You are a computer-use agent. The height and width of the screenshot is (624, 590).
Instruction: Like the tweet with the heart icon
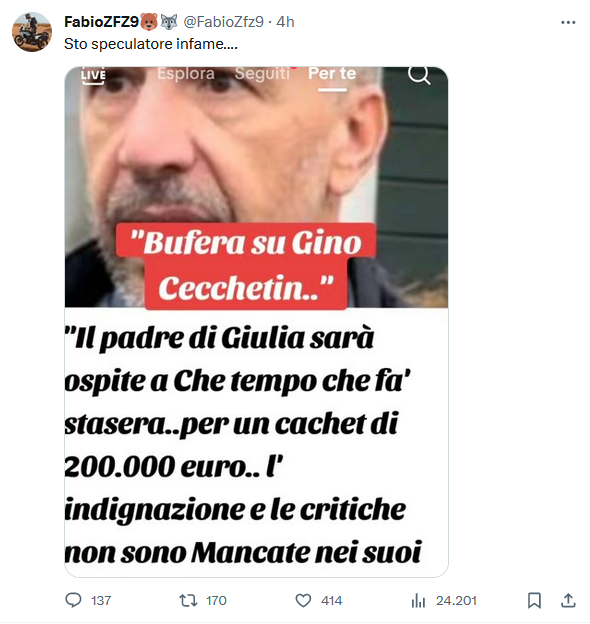[x=303, y=601]
